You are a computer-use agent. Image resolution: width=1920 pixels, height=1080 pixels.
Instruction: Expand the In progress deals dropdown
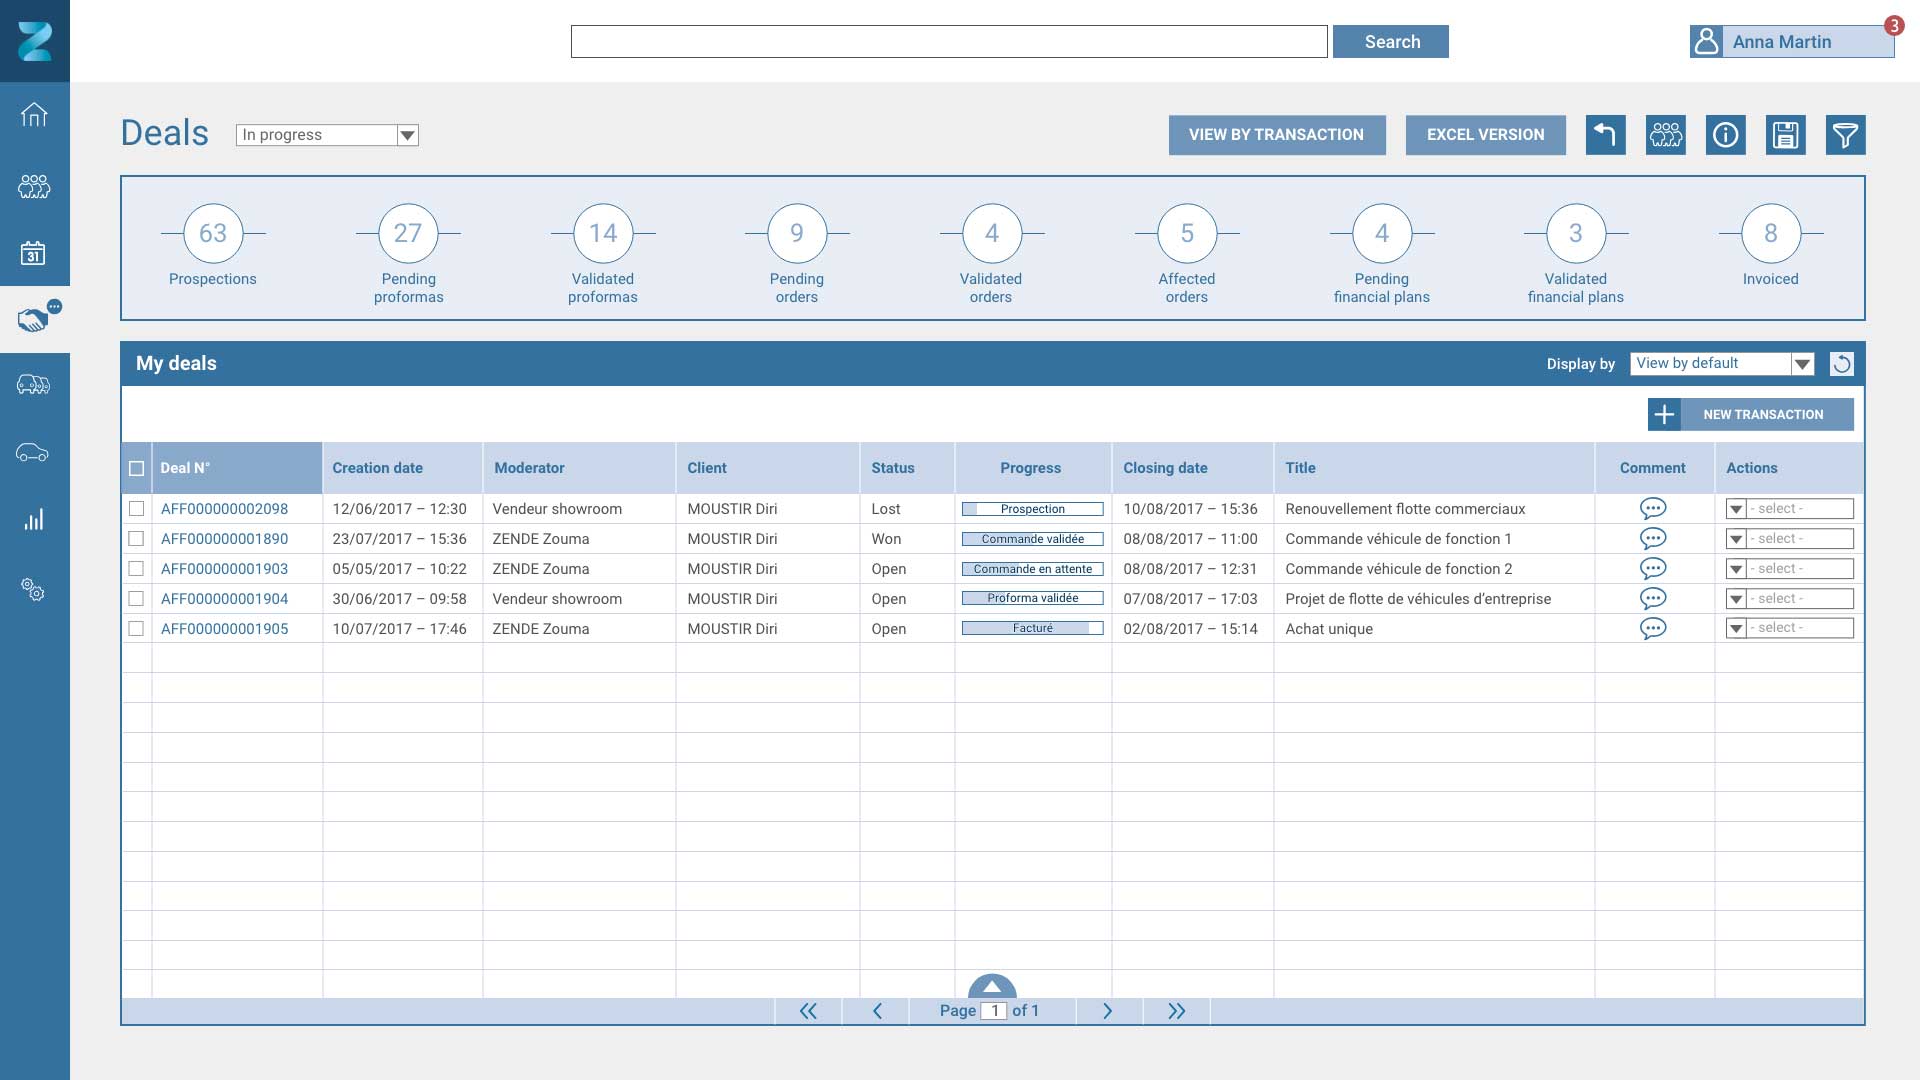[407, 135]
